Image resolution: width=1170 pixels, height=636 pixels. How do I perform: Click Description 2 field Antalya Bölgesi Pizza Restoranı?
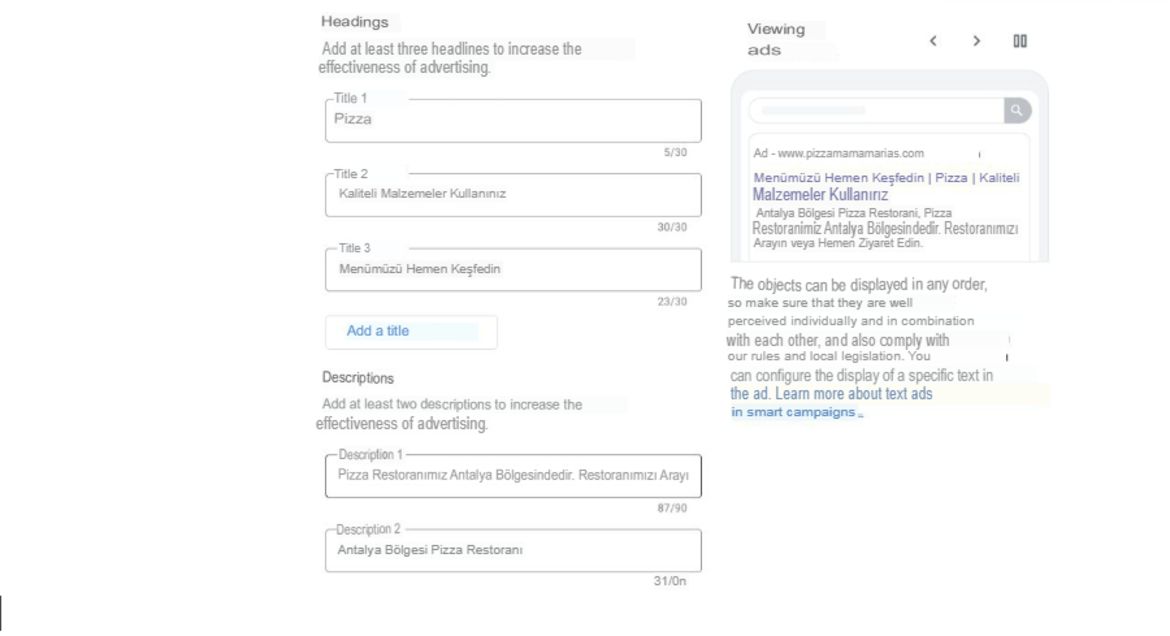[x=513, y=550]
